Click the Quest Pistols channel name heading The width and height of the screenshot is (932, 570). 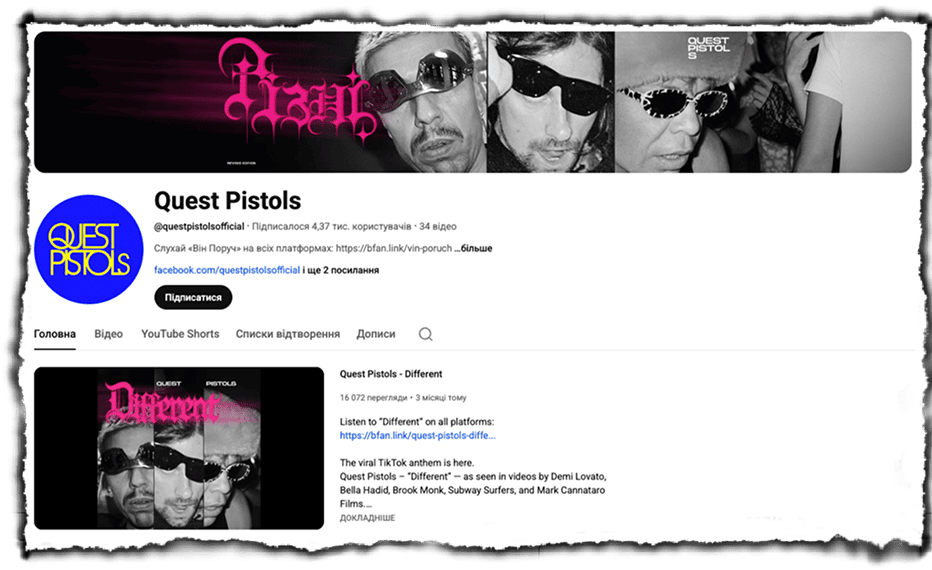tap(228, 201)
